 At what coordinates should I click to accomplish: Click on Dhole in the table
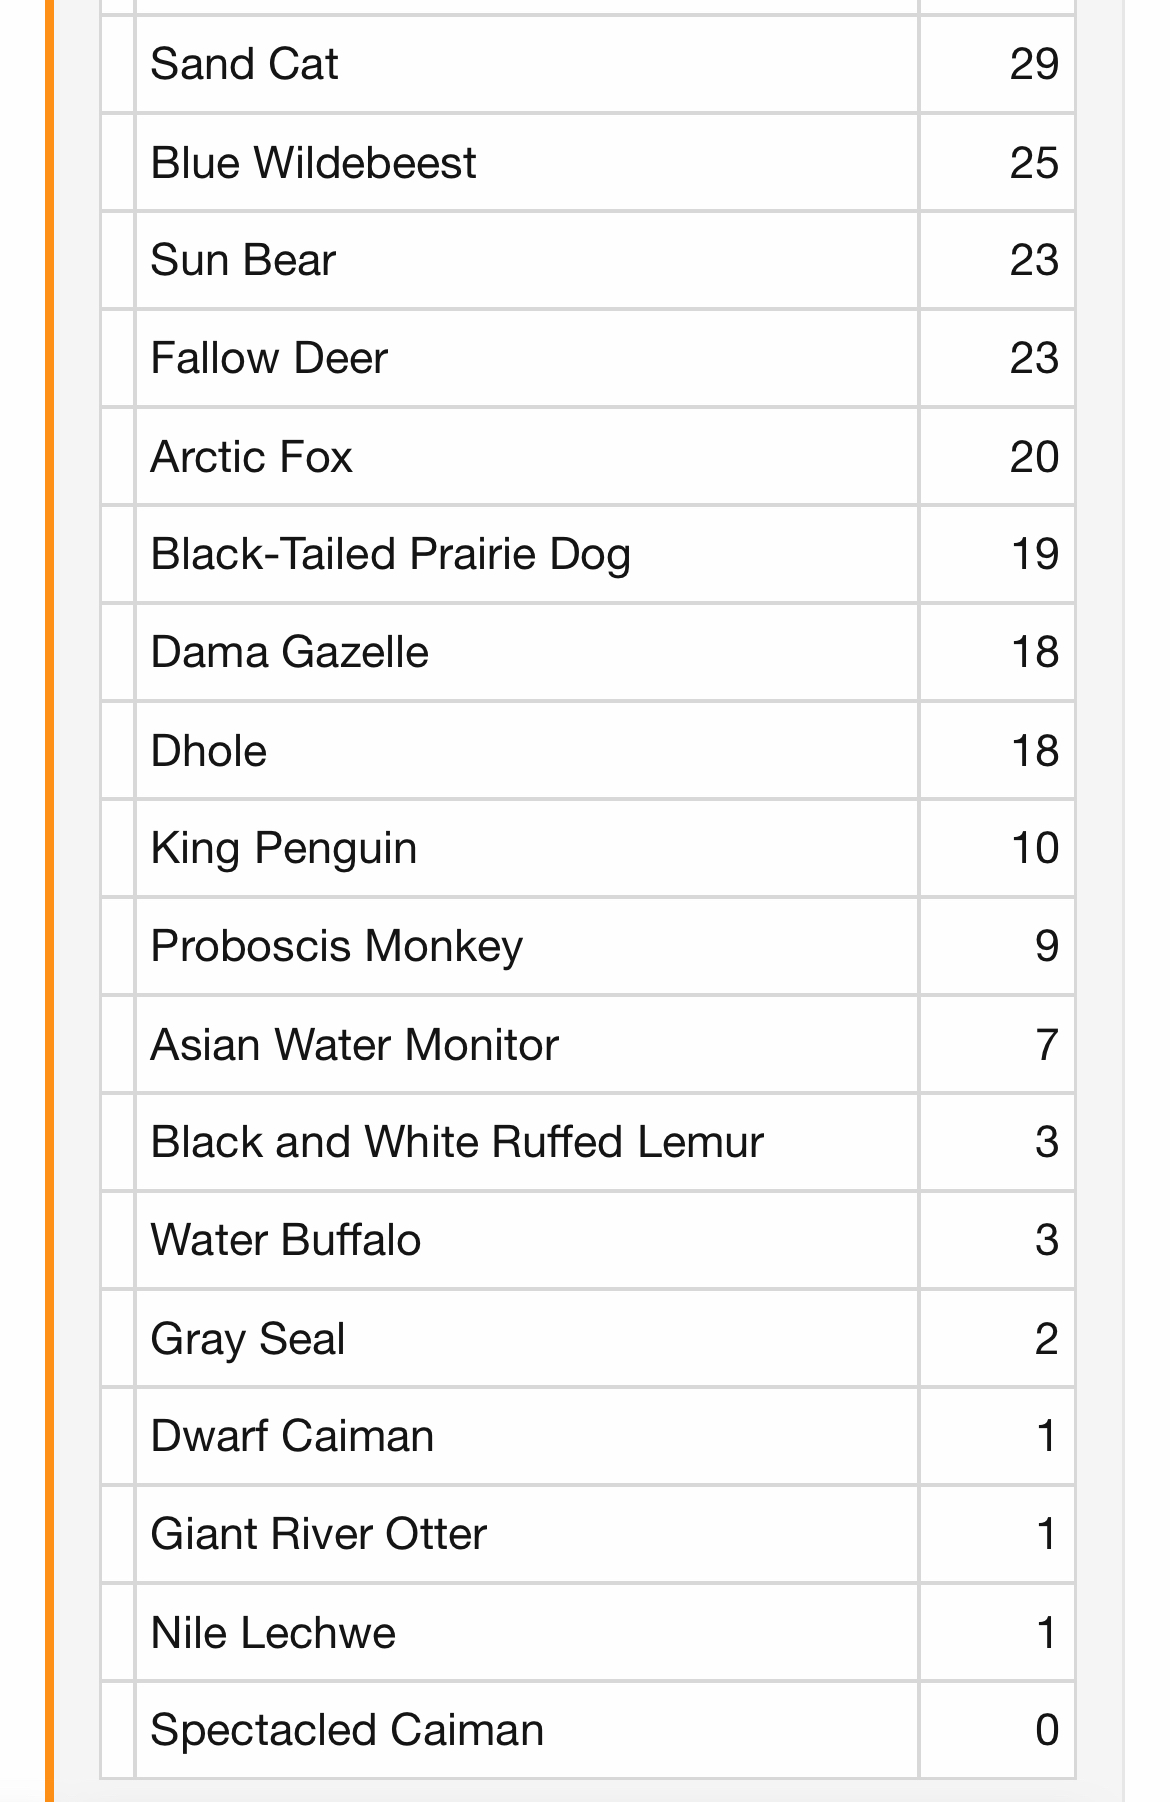click(x=208, y=750)
